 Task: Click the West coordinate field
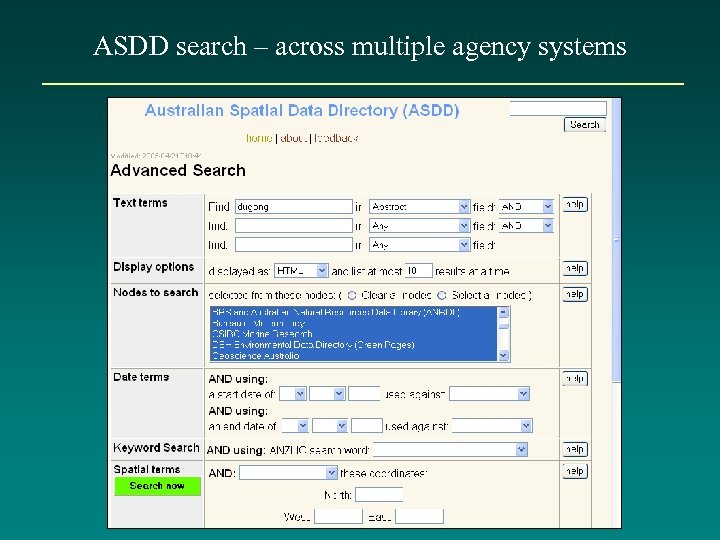click(x=338, y=516)
